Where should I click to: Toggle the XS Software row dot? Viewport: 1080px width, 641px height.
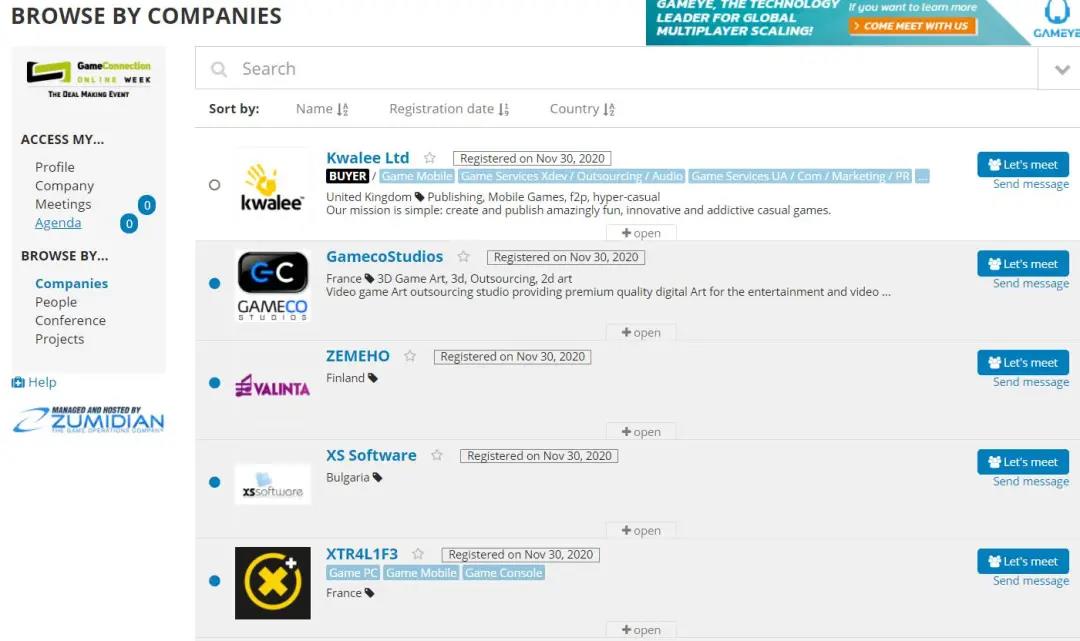point(215,482)
